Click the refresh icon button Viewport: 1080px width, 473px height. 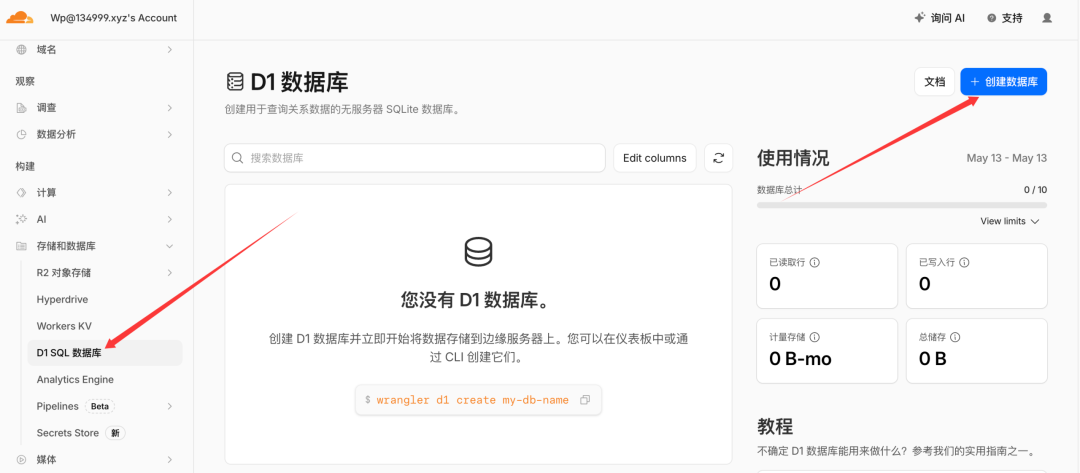tap(718, 158)
